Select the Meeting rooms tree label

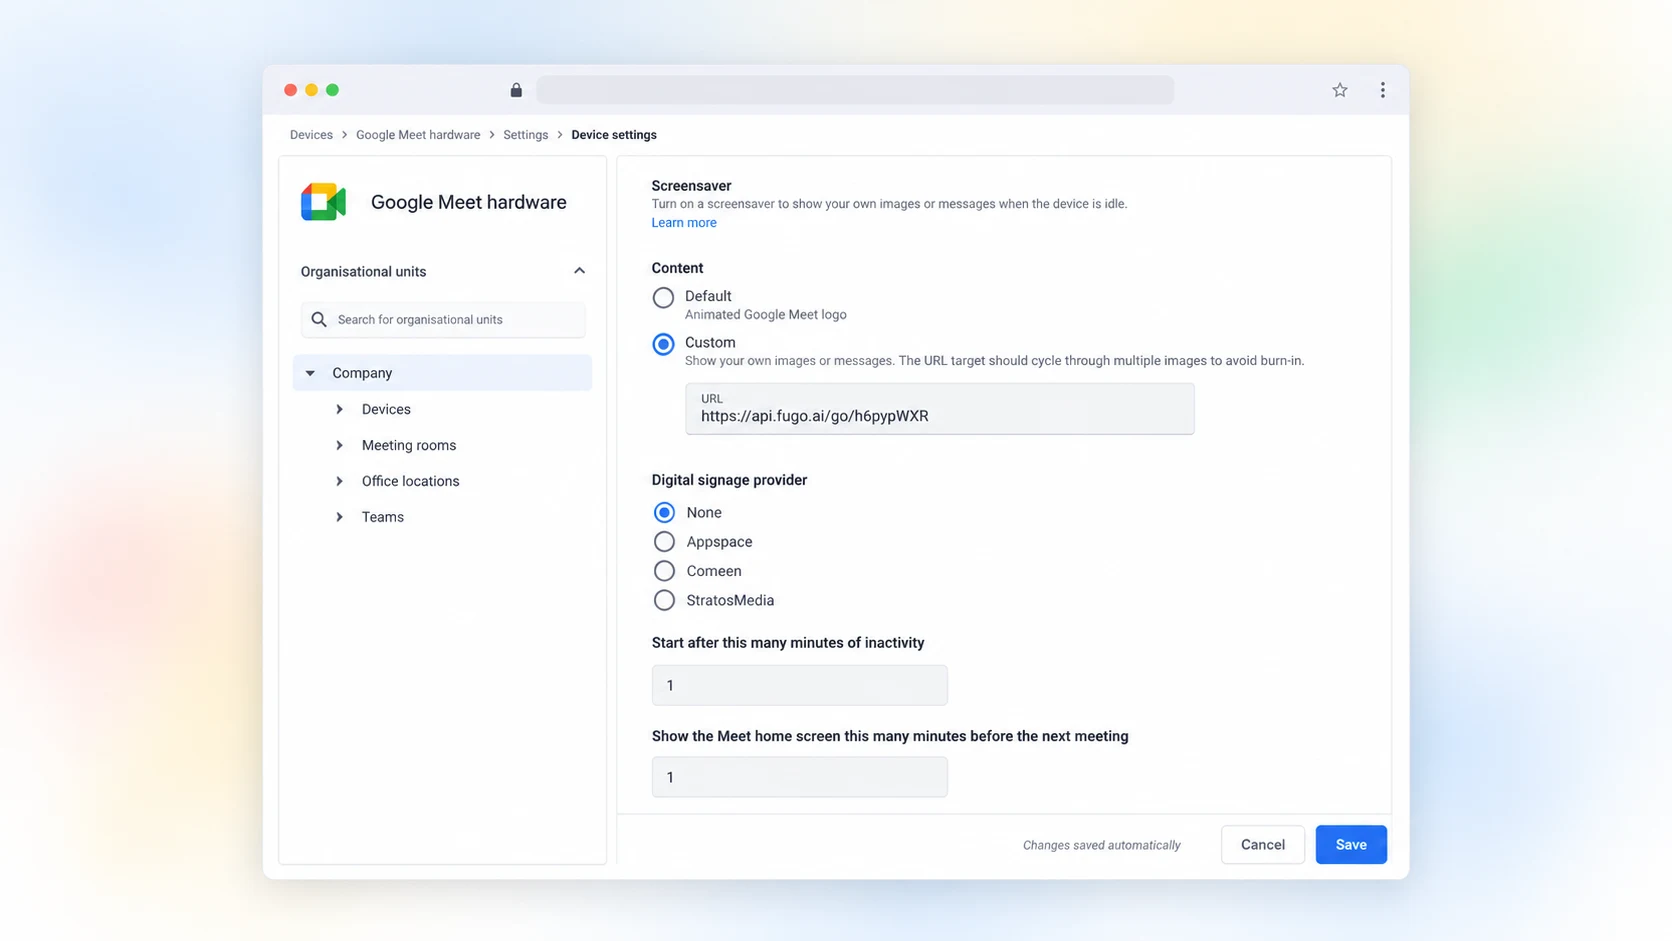point(409,445)
